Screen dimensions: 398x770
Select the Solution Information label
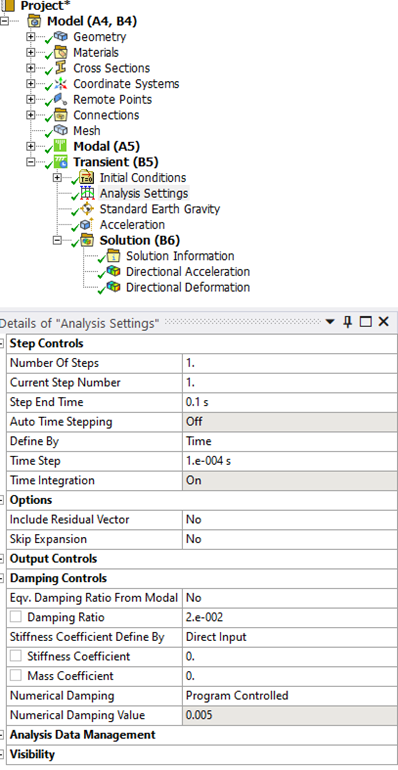pos(180,256)
